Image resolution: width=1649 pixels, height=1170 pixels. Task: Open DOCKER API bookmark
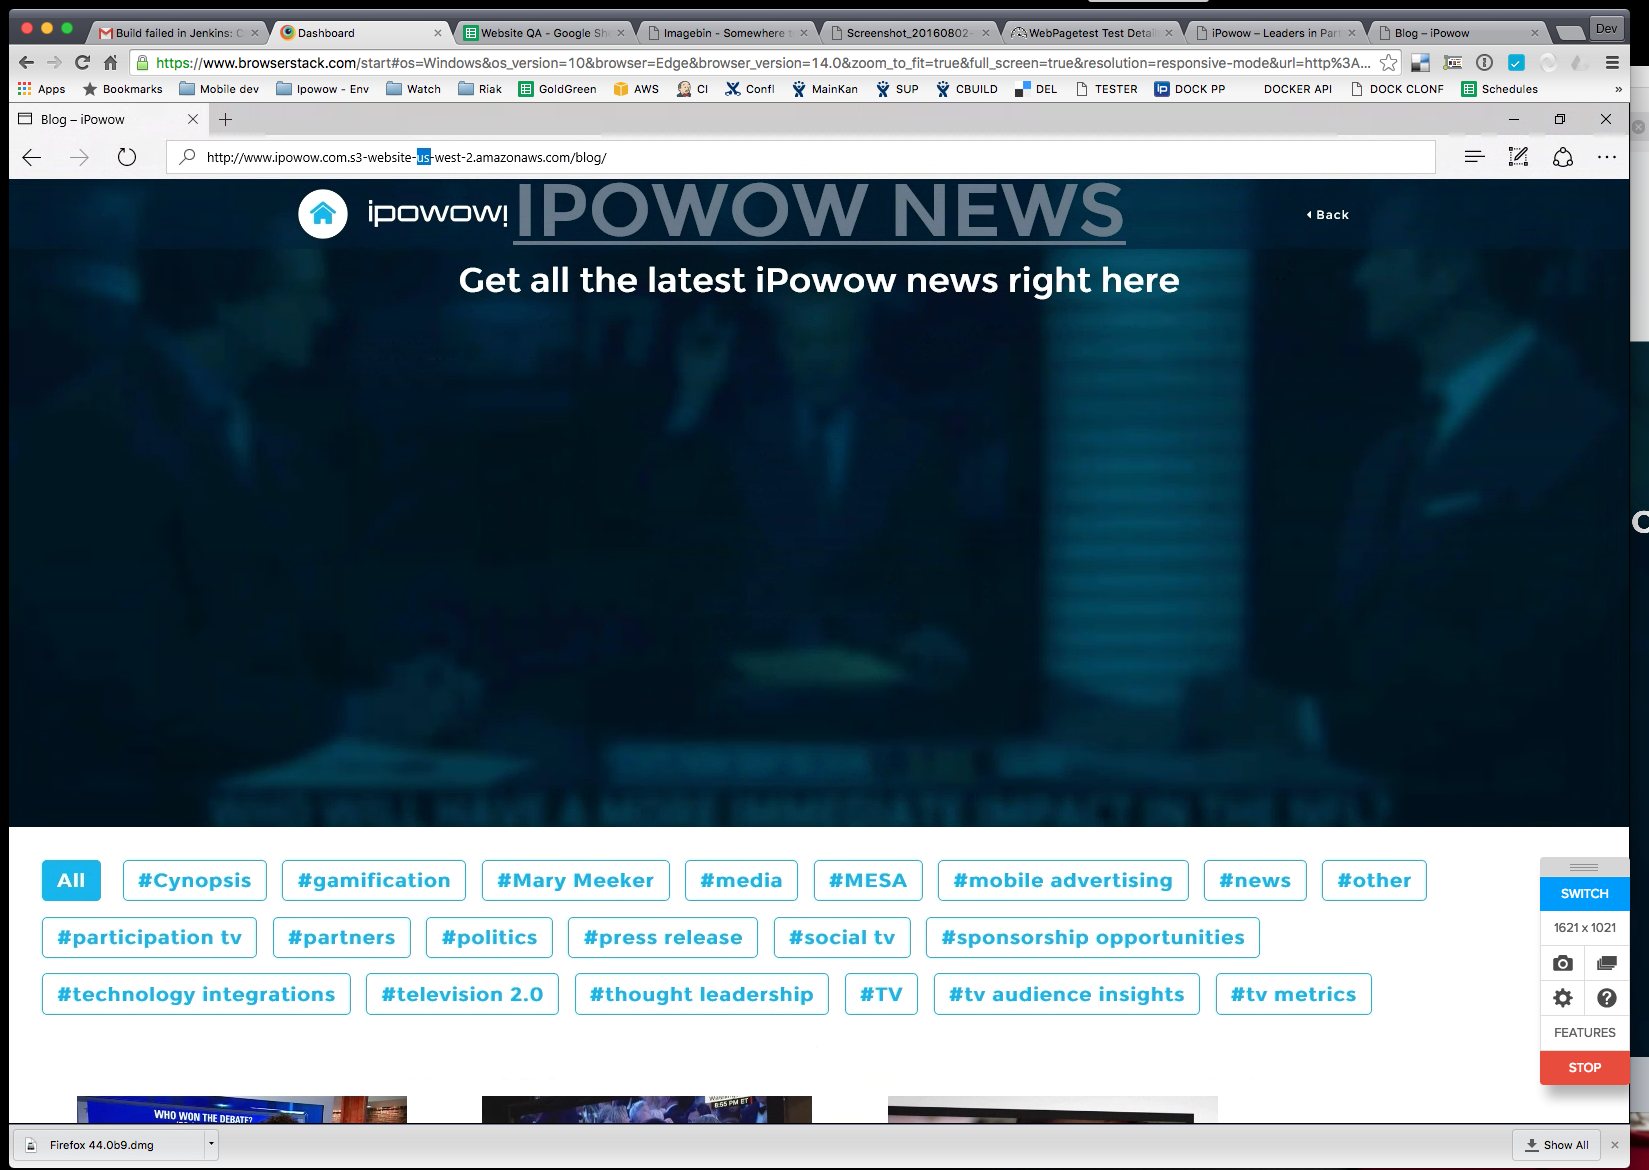pyautogui.click(x=1297, y=89)
